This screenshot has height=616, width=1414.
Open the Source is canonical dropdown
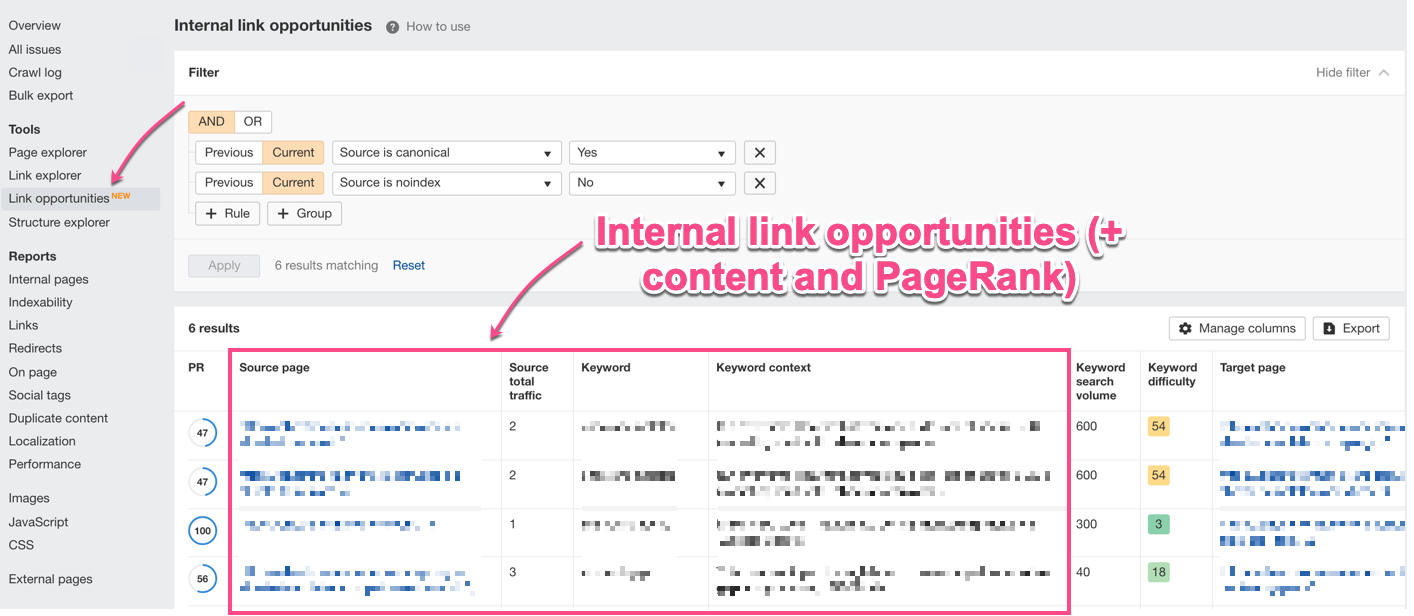coord(446,153)
